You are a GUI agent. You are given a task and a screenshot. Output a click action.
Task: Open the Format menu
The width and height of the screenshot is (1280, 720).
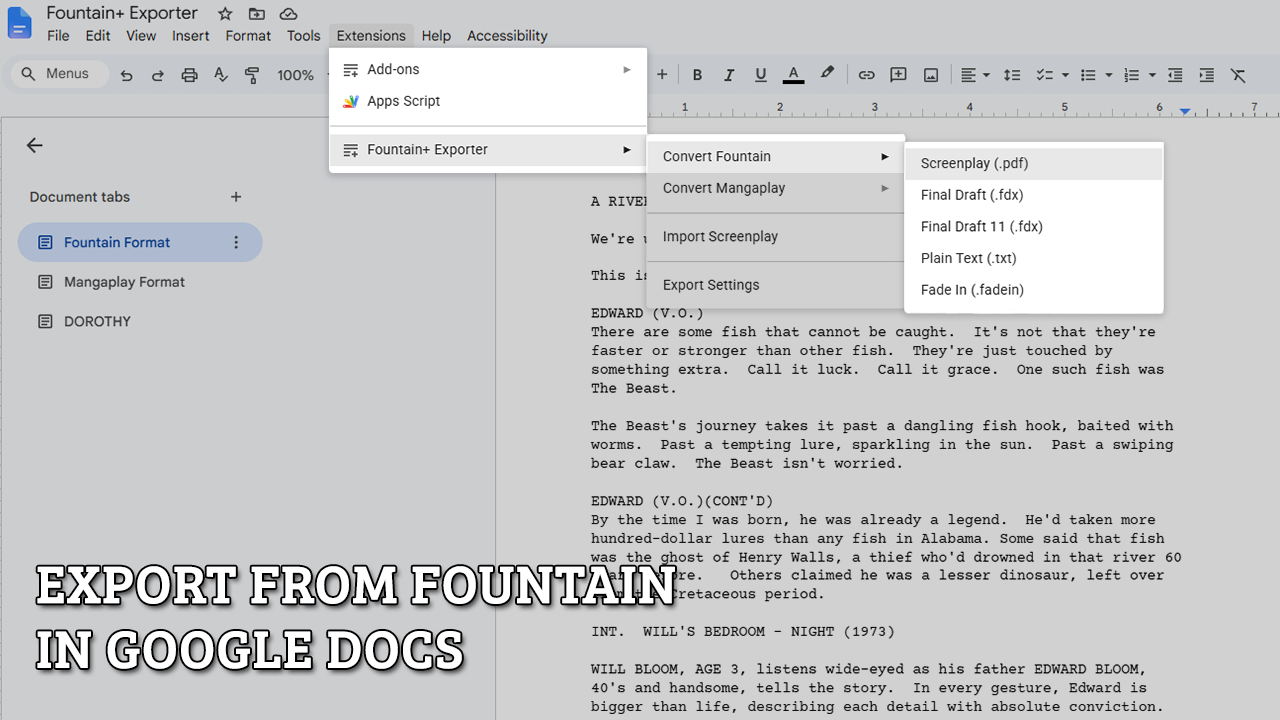(x=248, y=36)
